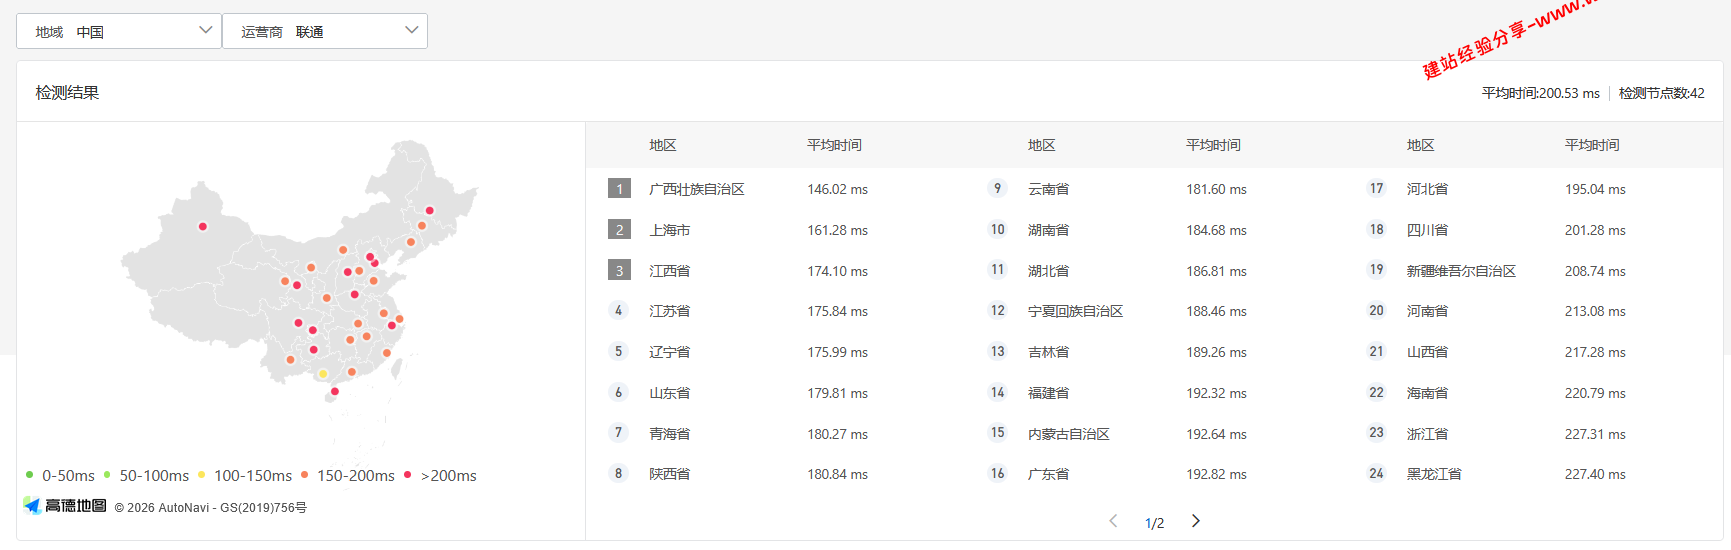Open the 运营商 联通 carrier dropdown
This screenshot has height=550, width=1731.
(x=325, y=31)
